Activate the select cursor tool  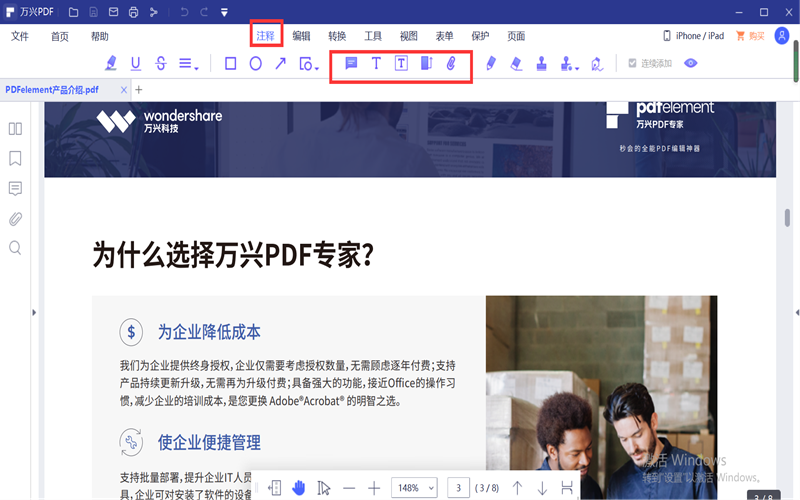pyautogui.click(x=323, y=488)
